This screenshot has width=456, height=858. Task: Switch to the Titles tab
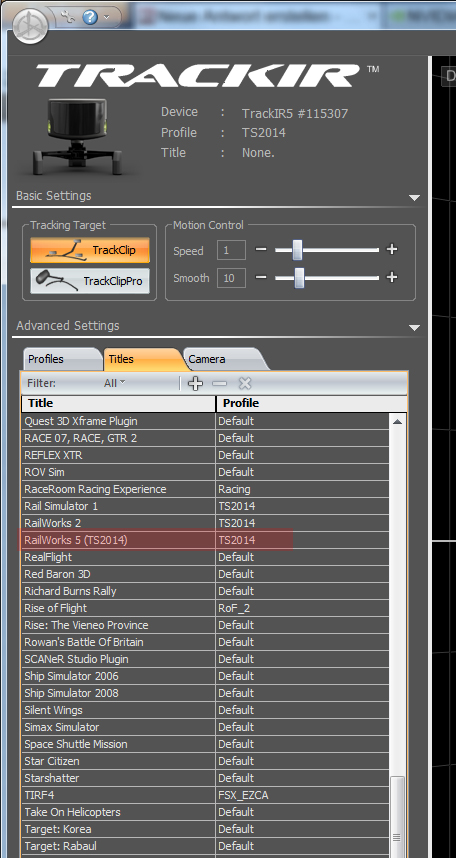tap(142, 359)
